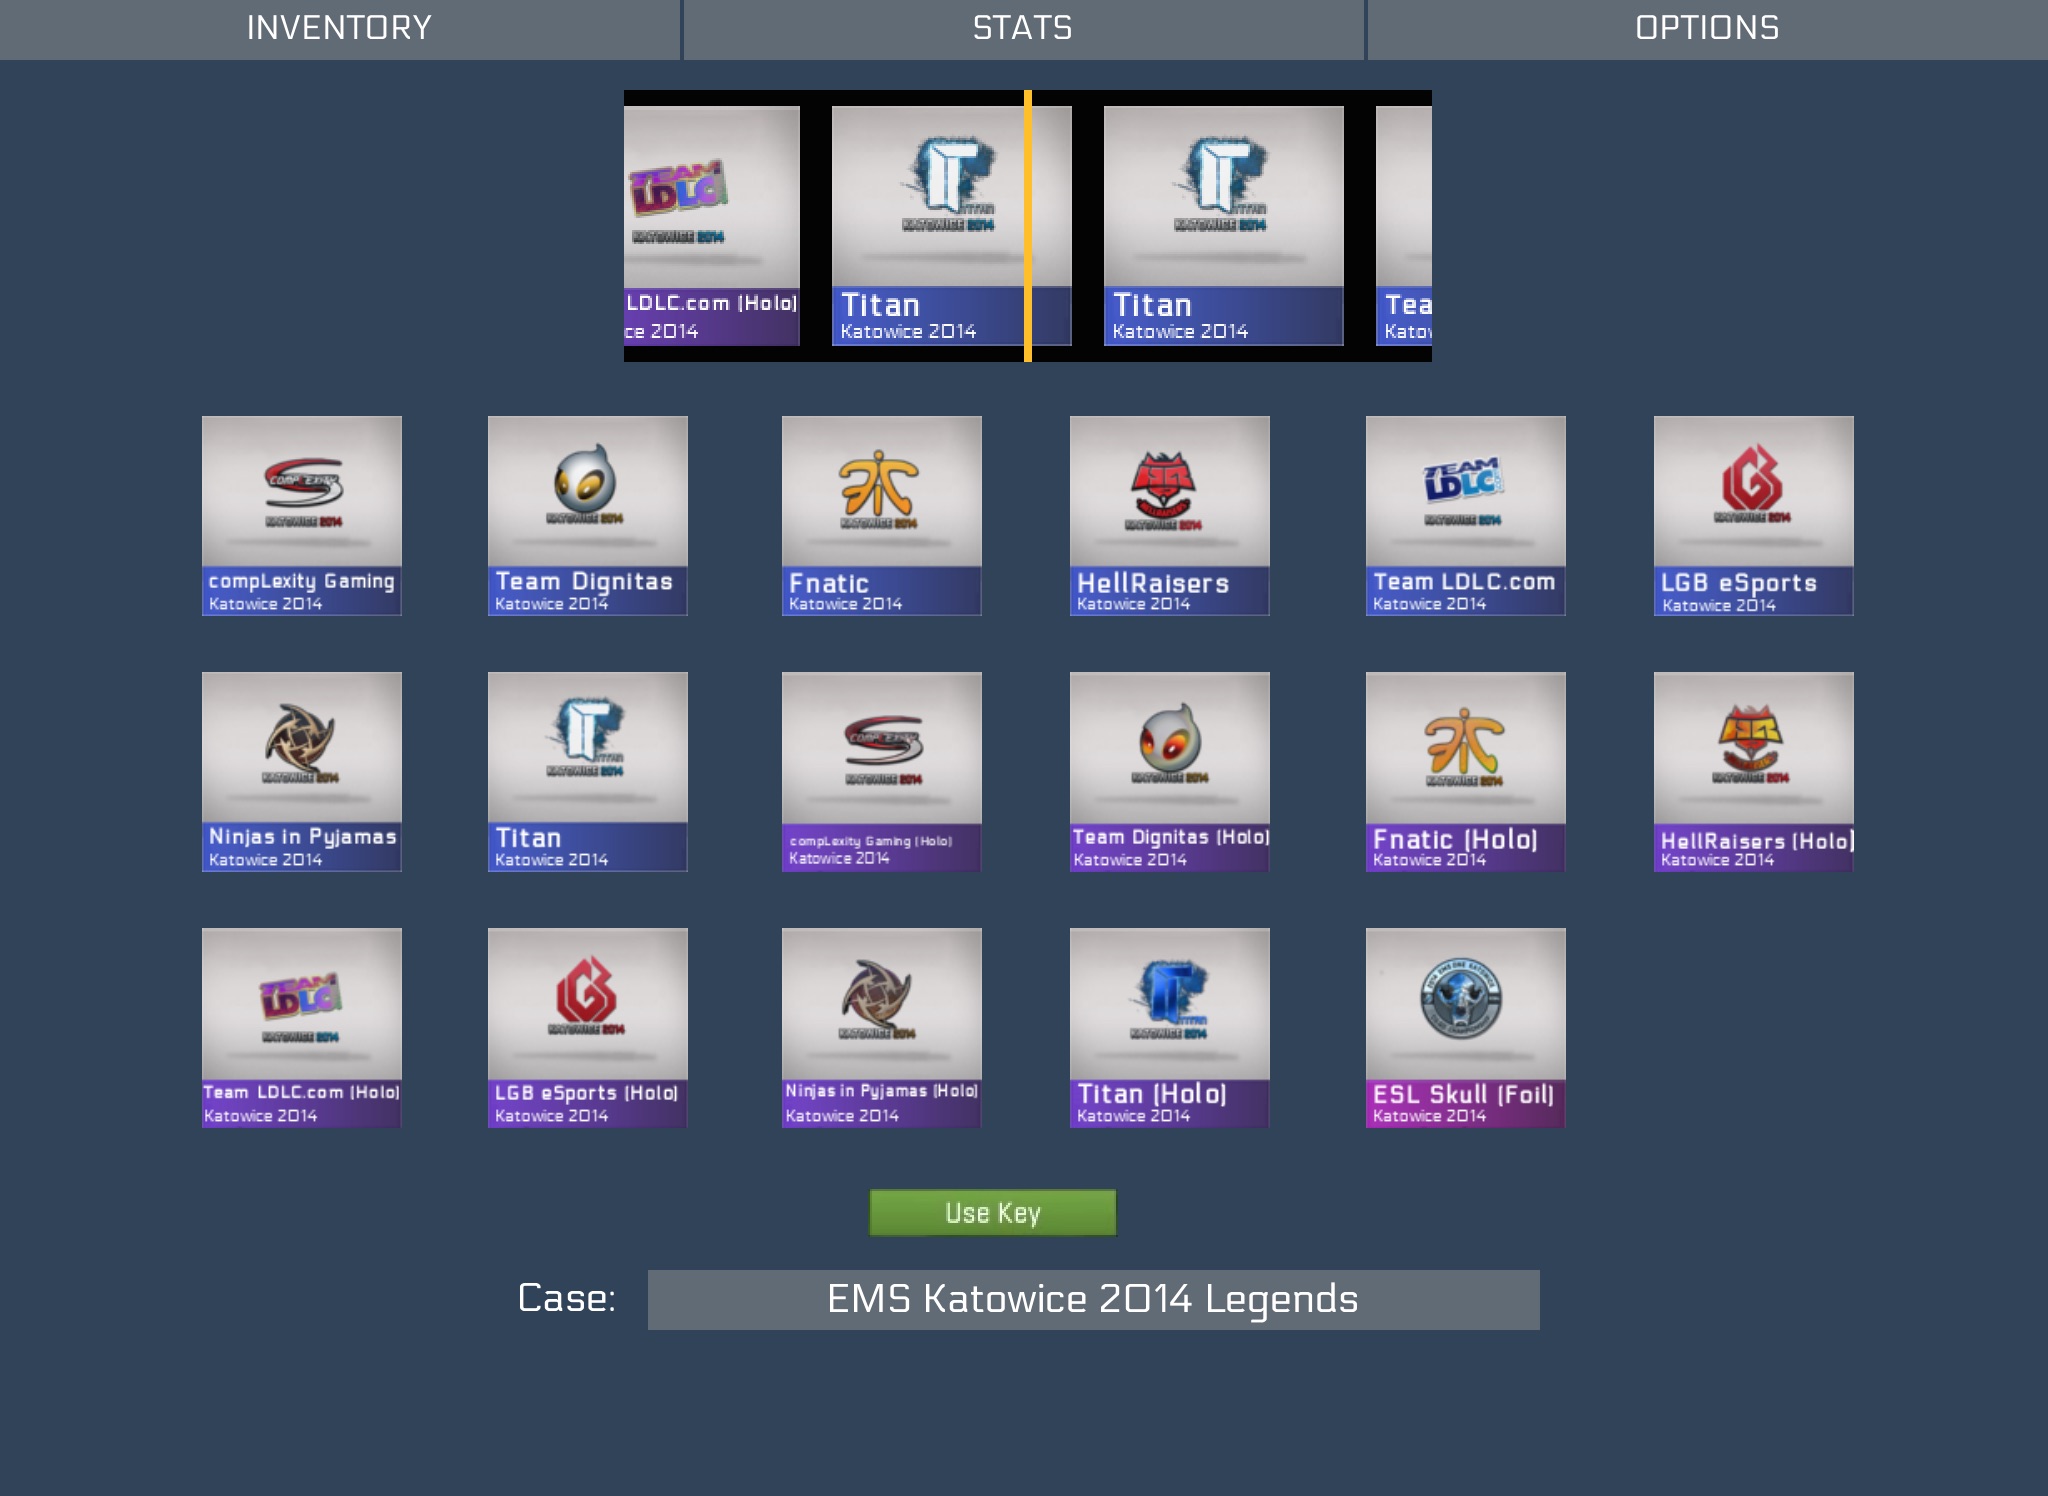The image size is (2048, 1496).
Task: Open the Inventory tab
Action: (339, 29)
